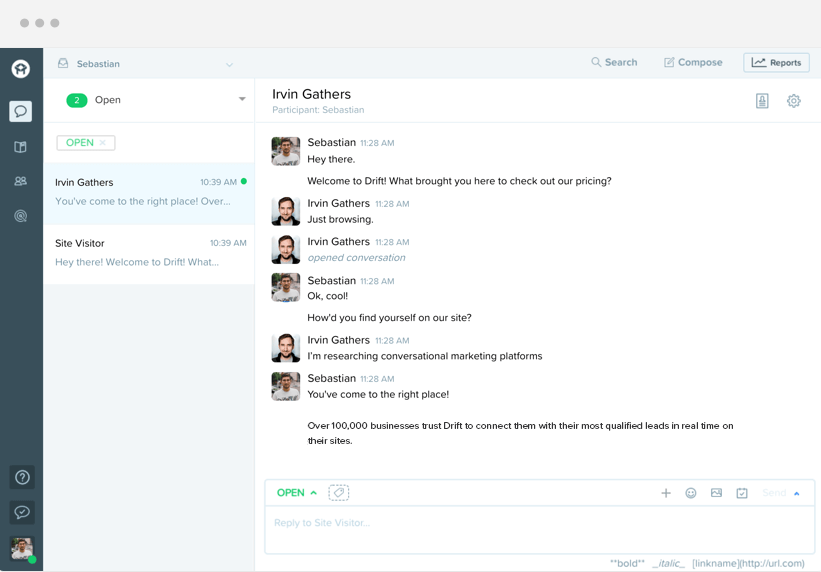Screen dimensions: 821x572
Task: Click the Search label in top bar
Action: tap(621, 62)
